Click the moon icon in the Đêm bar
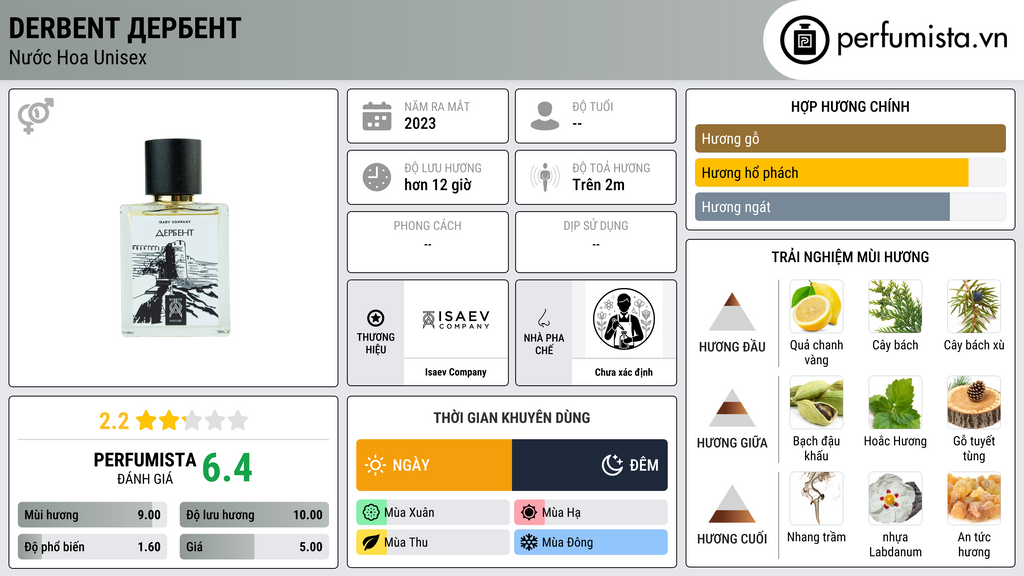This screenshot has height=576, width=1024. 612,465
